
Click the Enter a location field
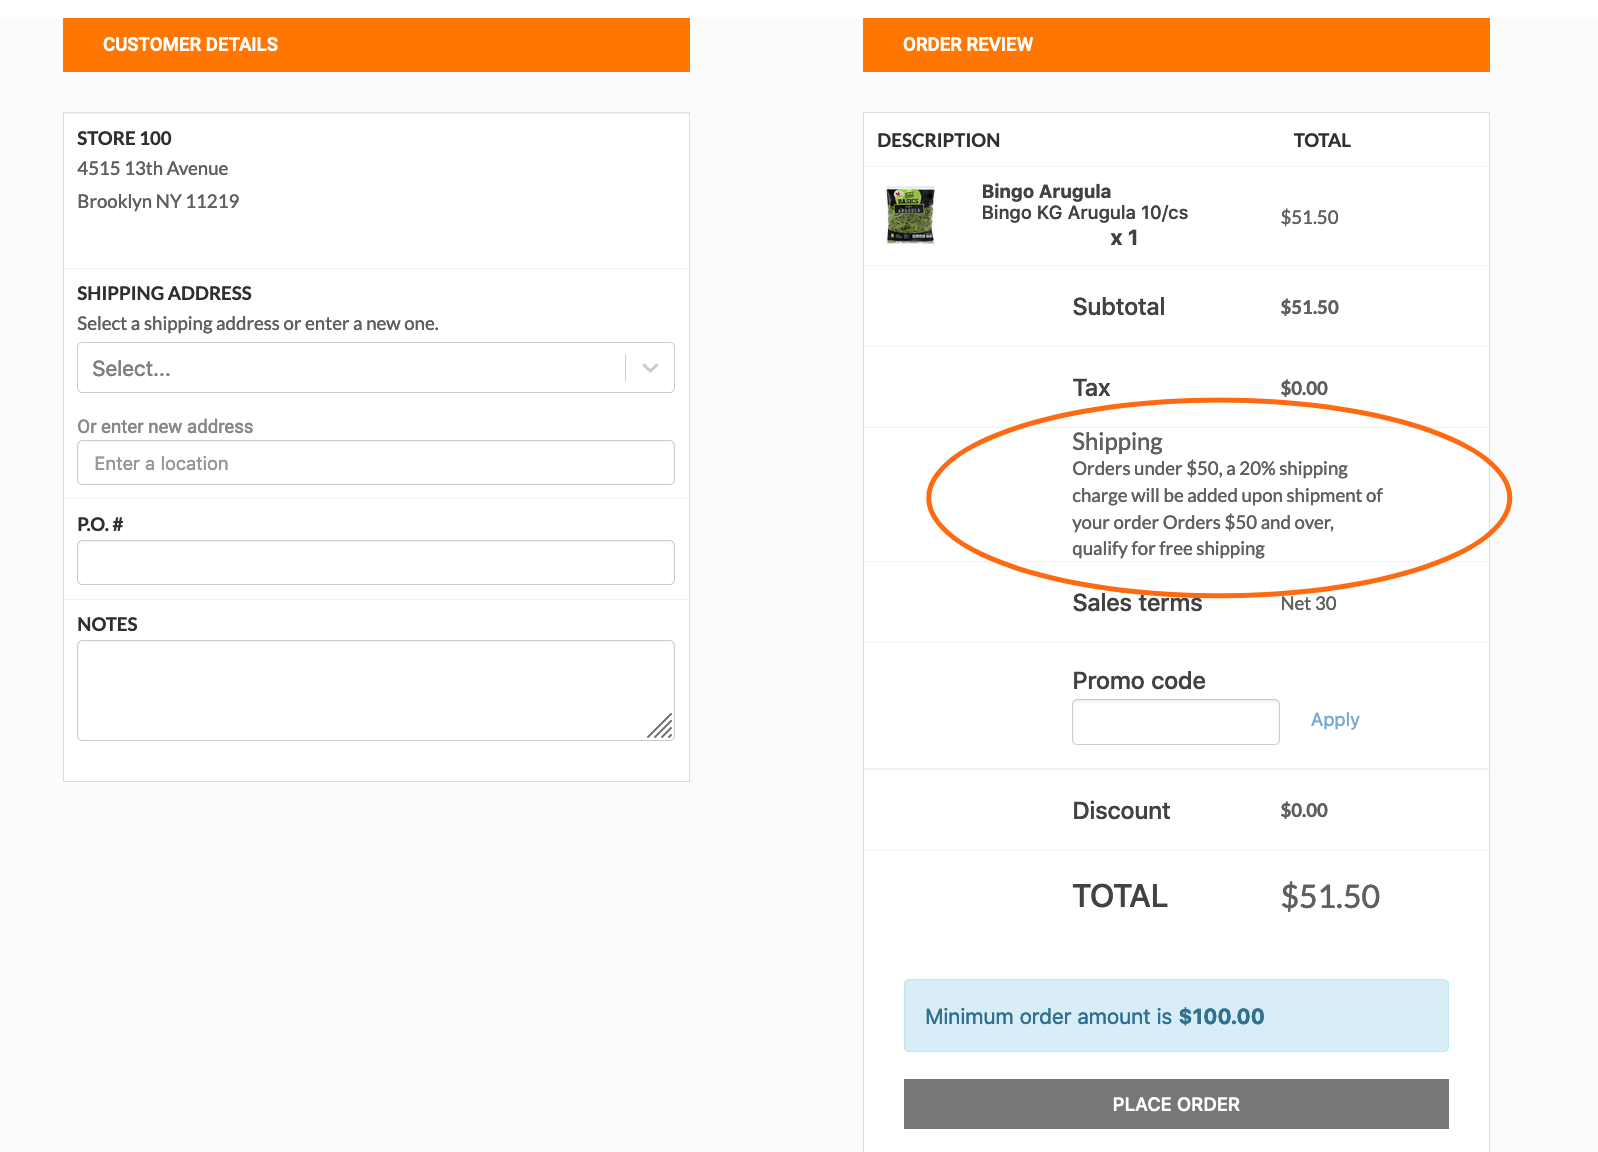pos(375,463)
